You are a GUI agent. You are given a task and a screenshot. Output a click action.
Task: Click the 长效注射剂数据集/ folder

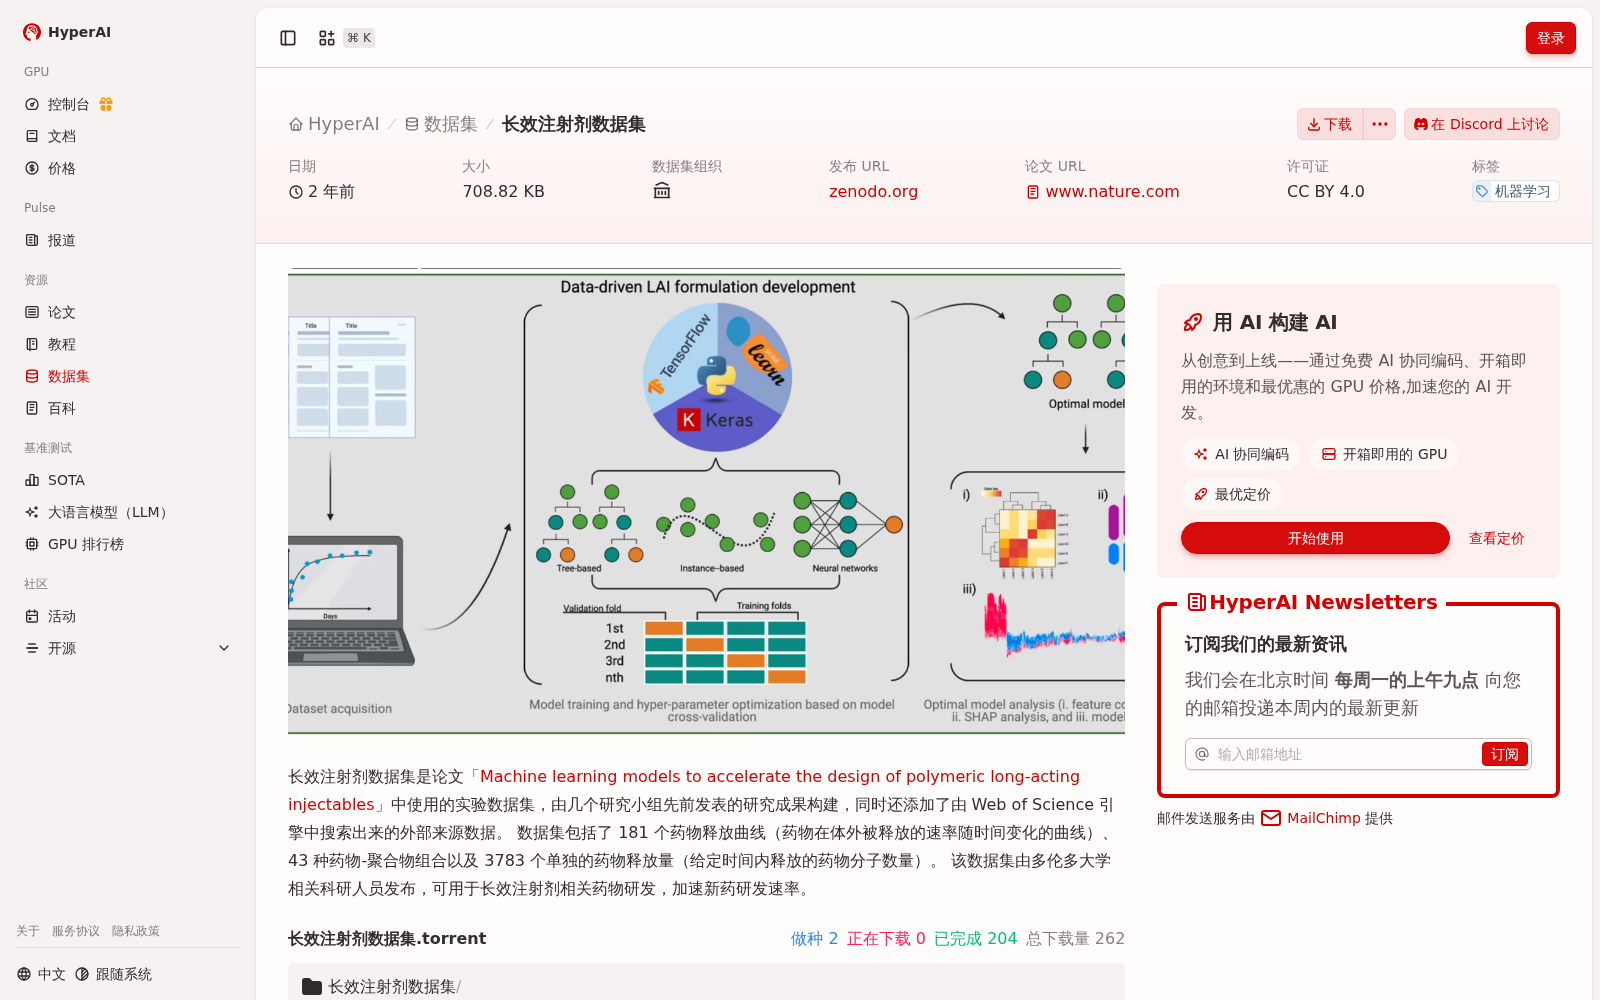coord(382,986)
